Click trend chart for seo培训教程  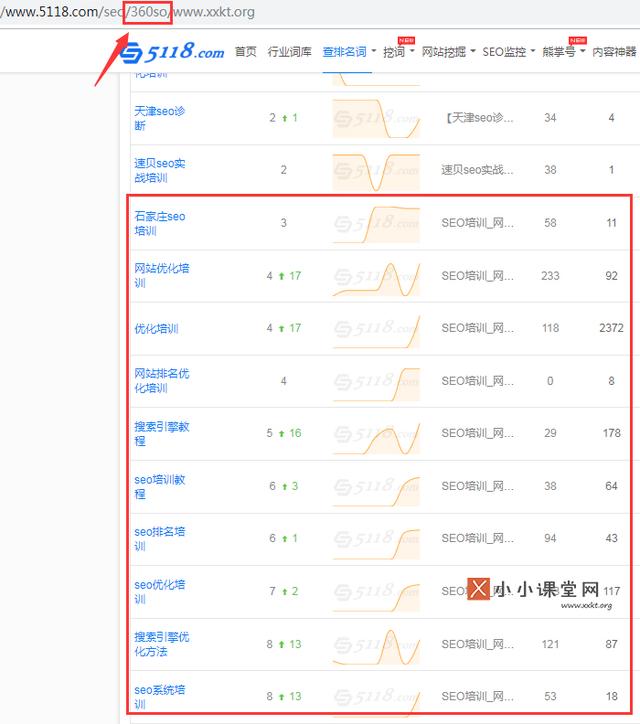376,490
